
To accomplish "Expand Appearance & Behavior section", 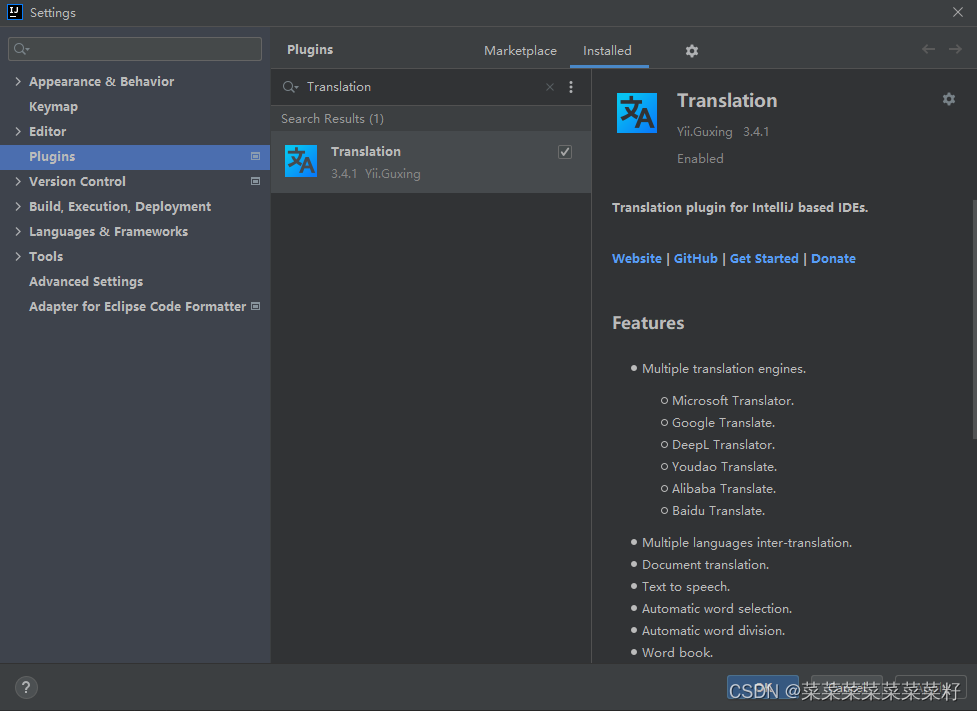I will [18, 82].
